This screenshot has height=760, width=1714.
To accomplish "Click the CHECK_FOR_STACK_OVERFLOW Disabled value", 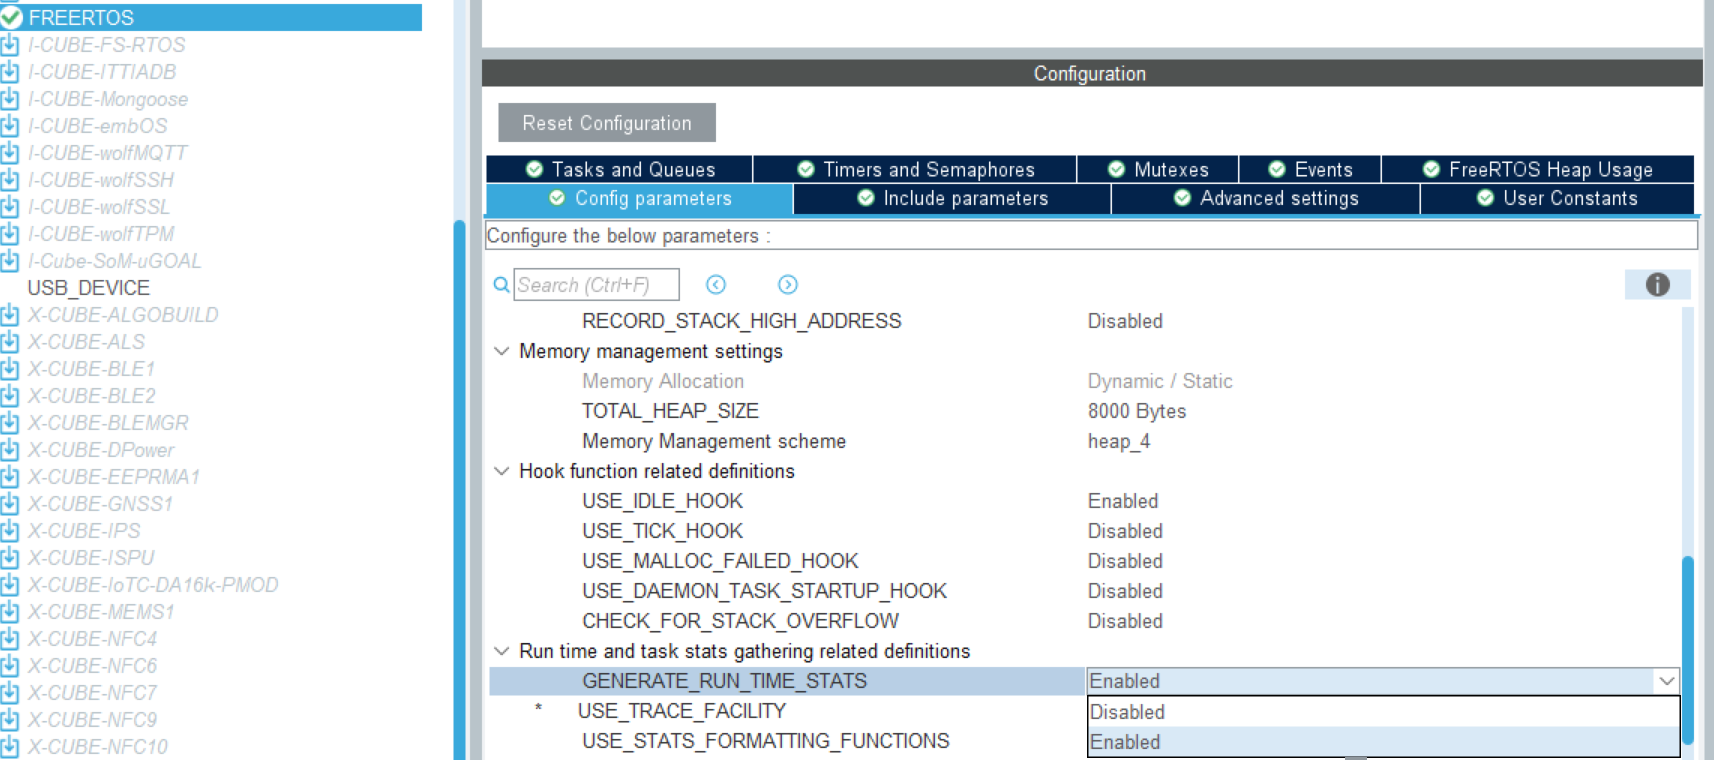I will (1125, 621).
